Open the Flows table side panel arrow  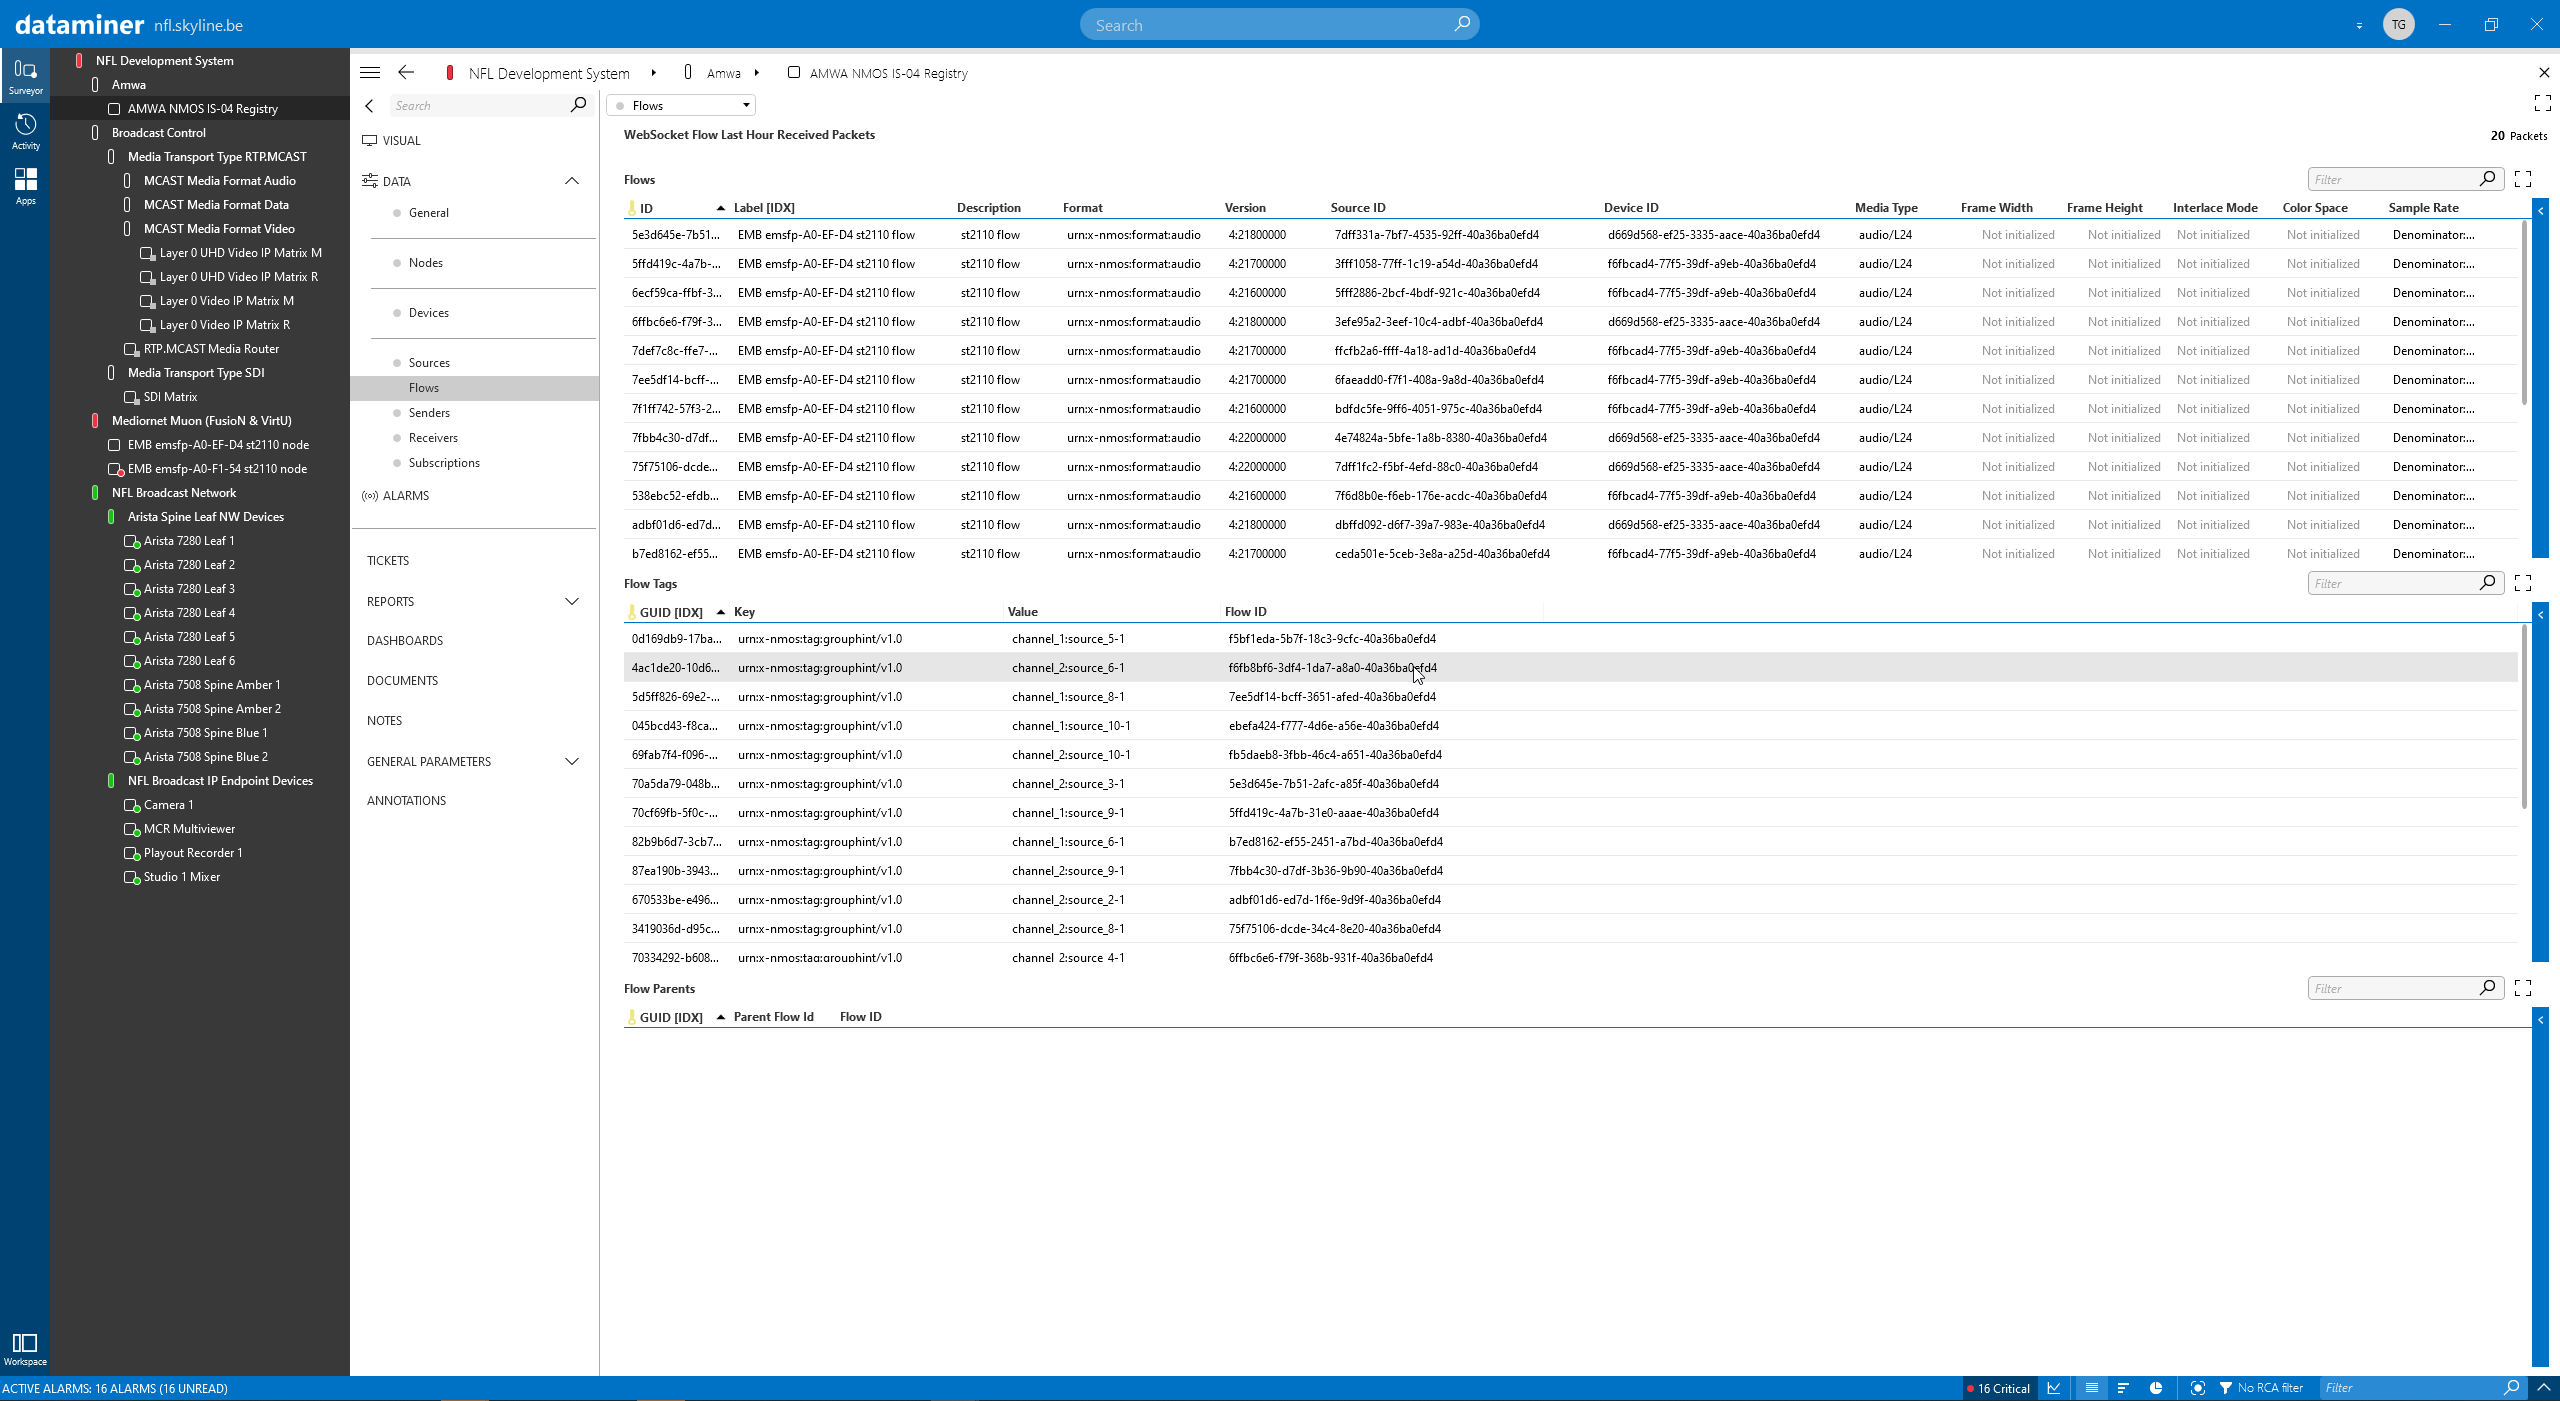point(2540,210)
